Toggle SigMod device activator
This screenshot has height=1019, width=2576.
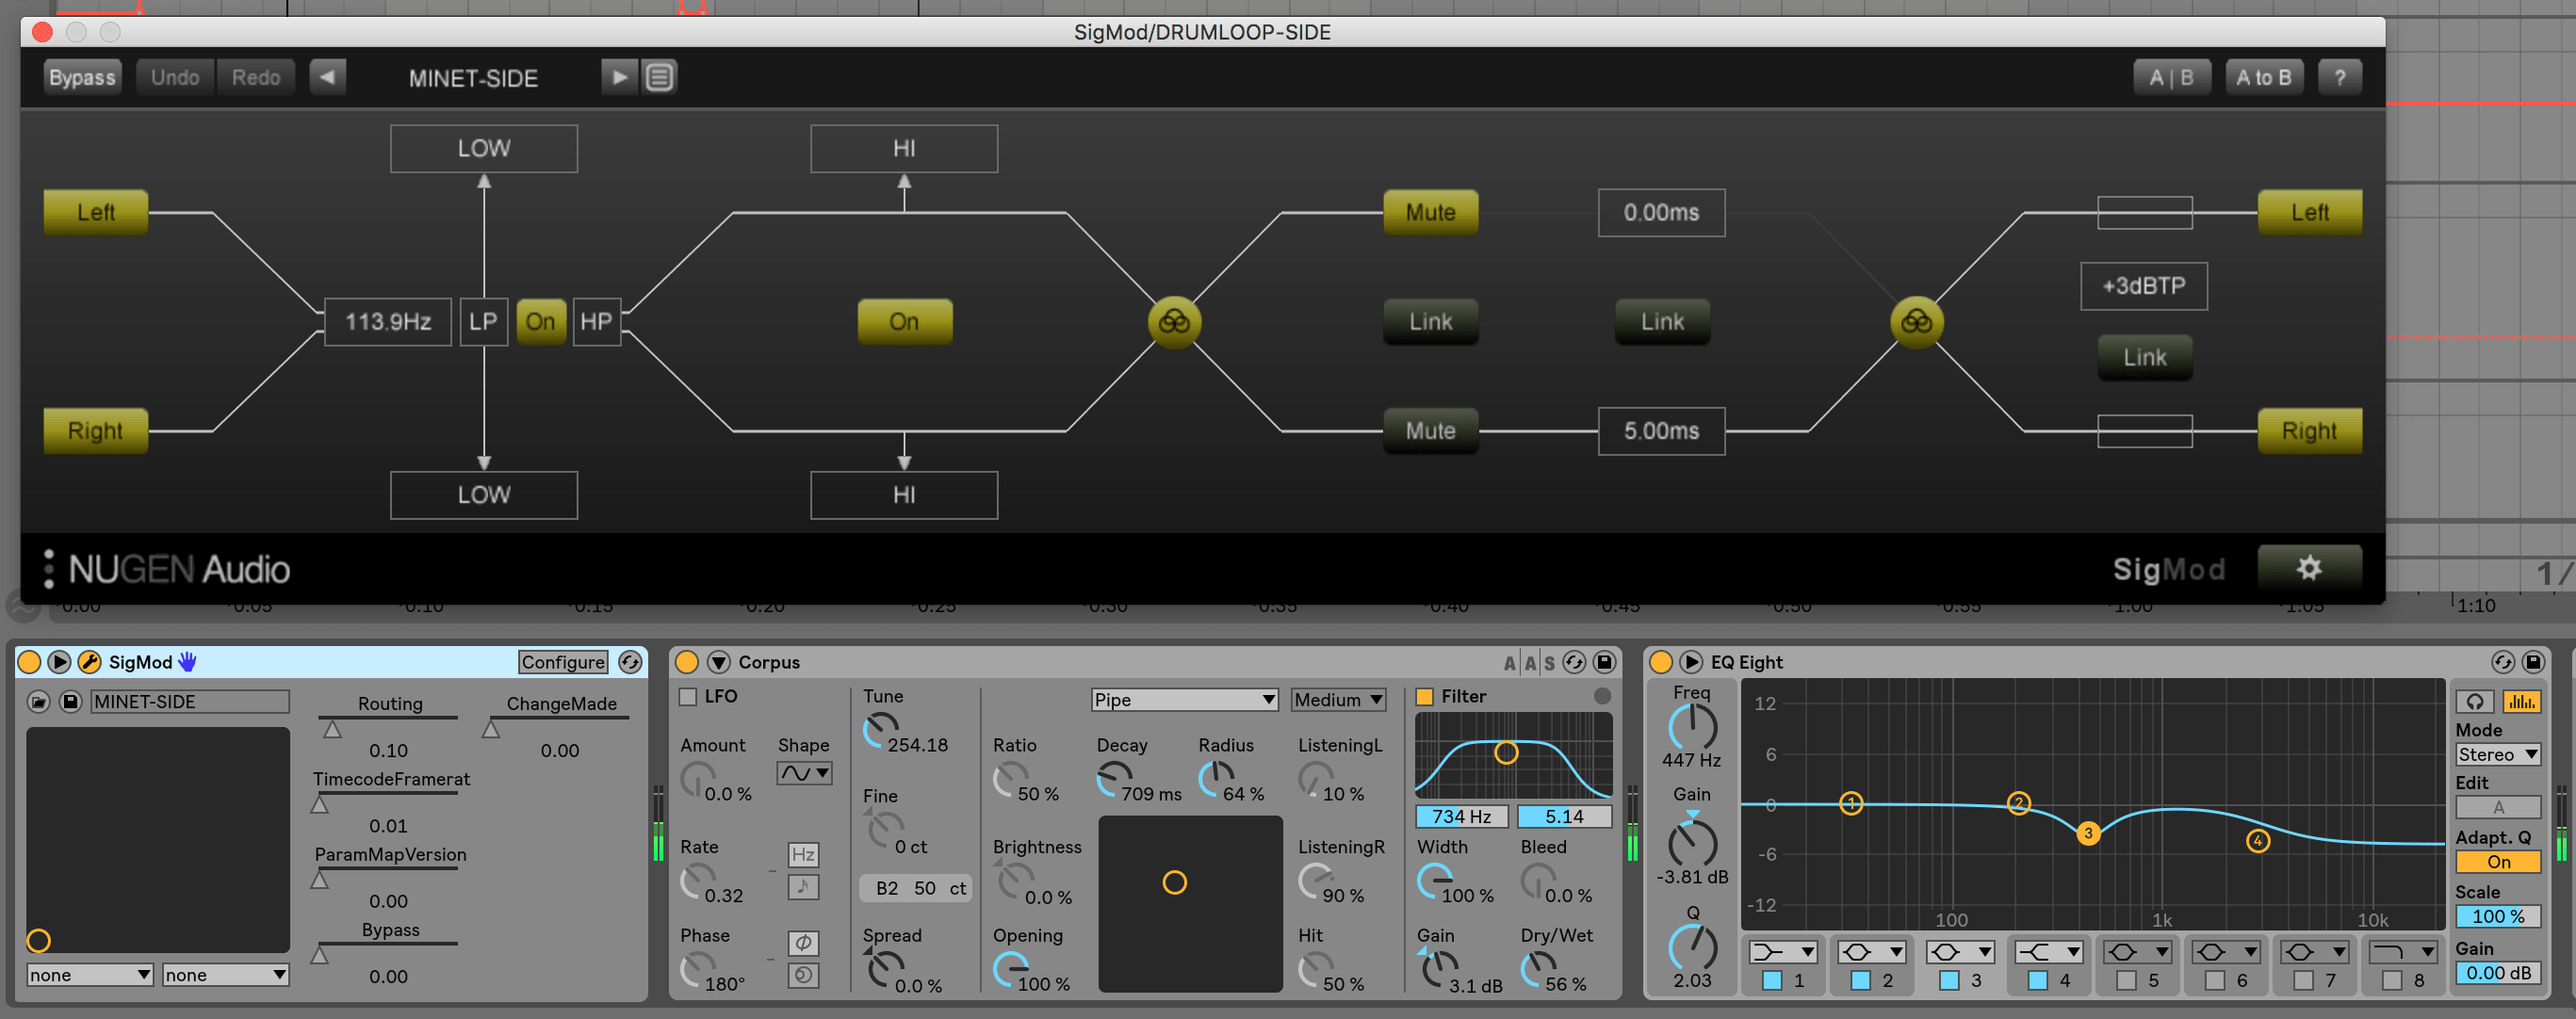(x=29, y=662)
